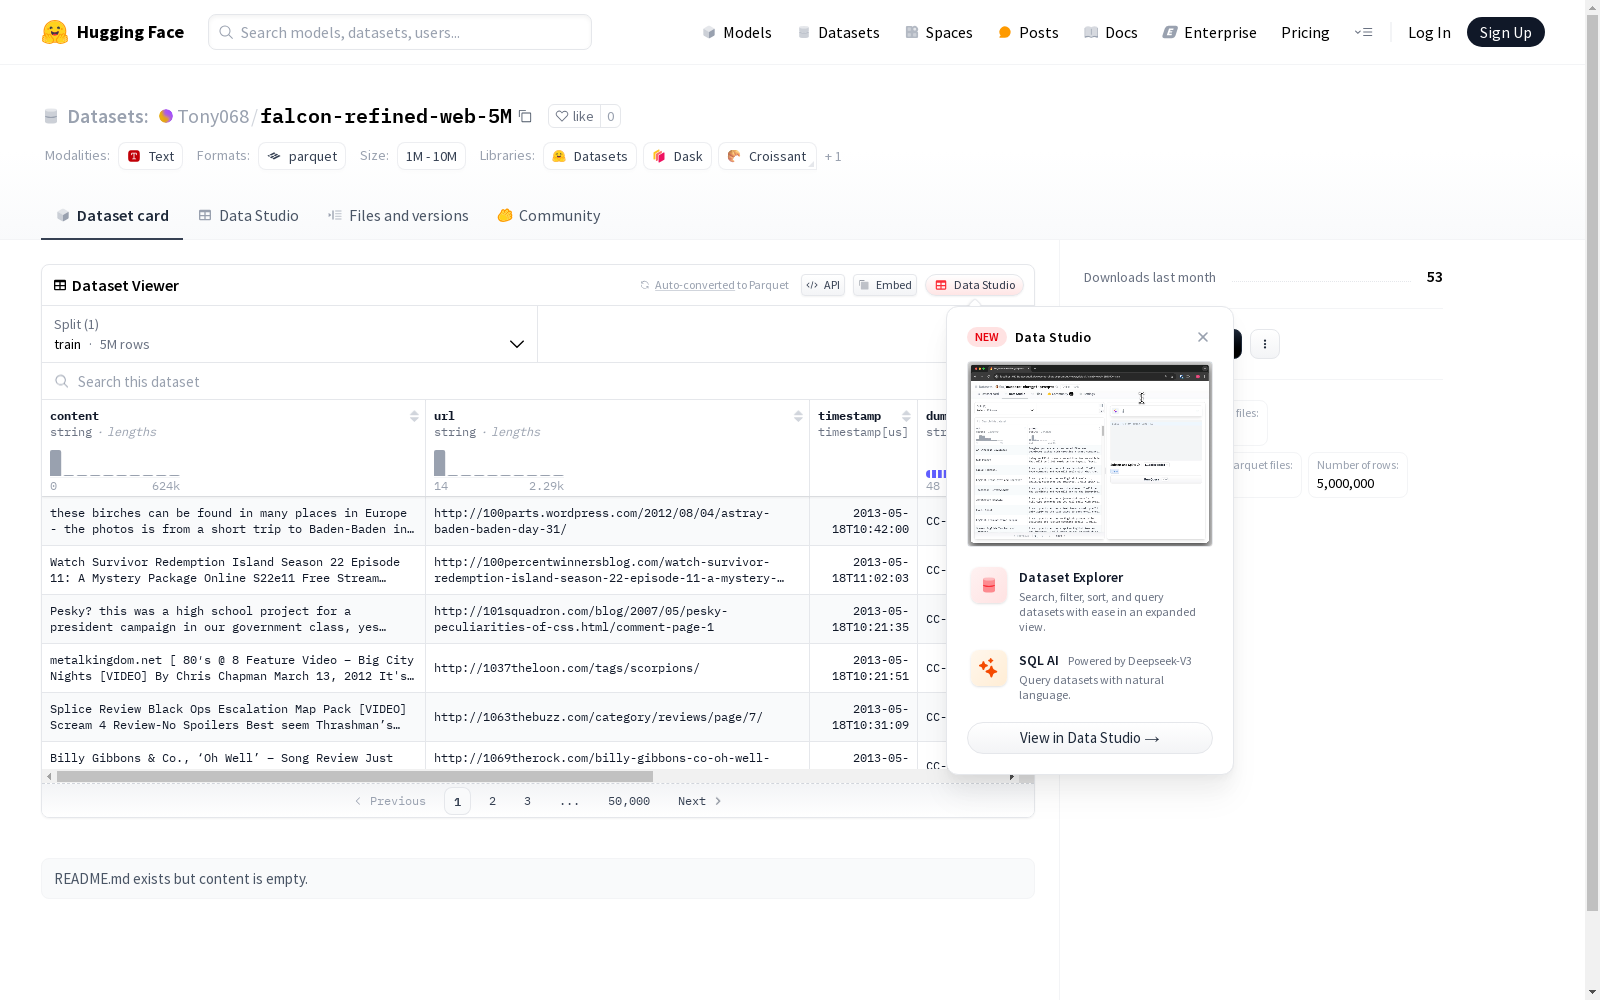
Task: Click the 1063thebuzz.com url cell
Action: pos(617,717)
